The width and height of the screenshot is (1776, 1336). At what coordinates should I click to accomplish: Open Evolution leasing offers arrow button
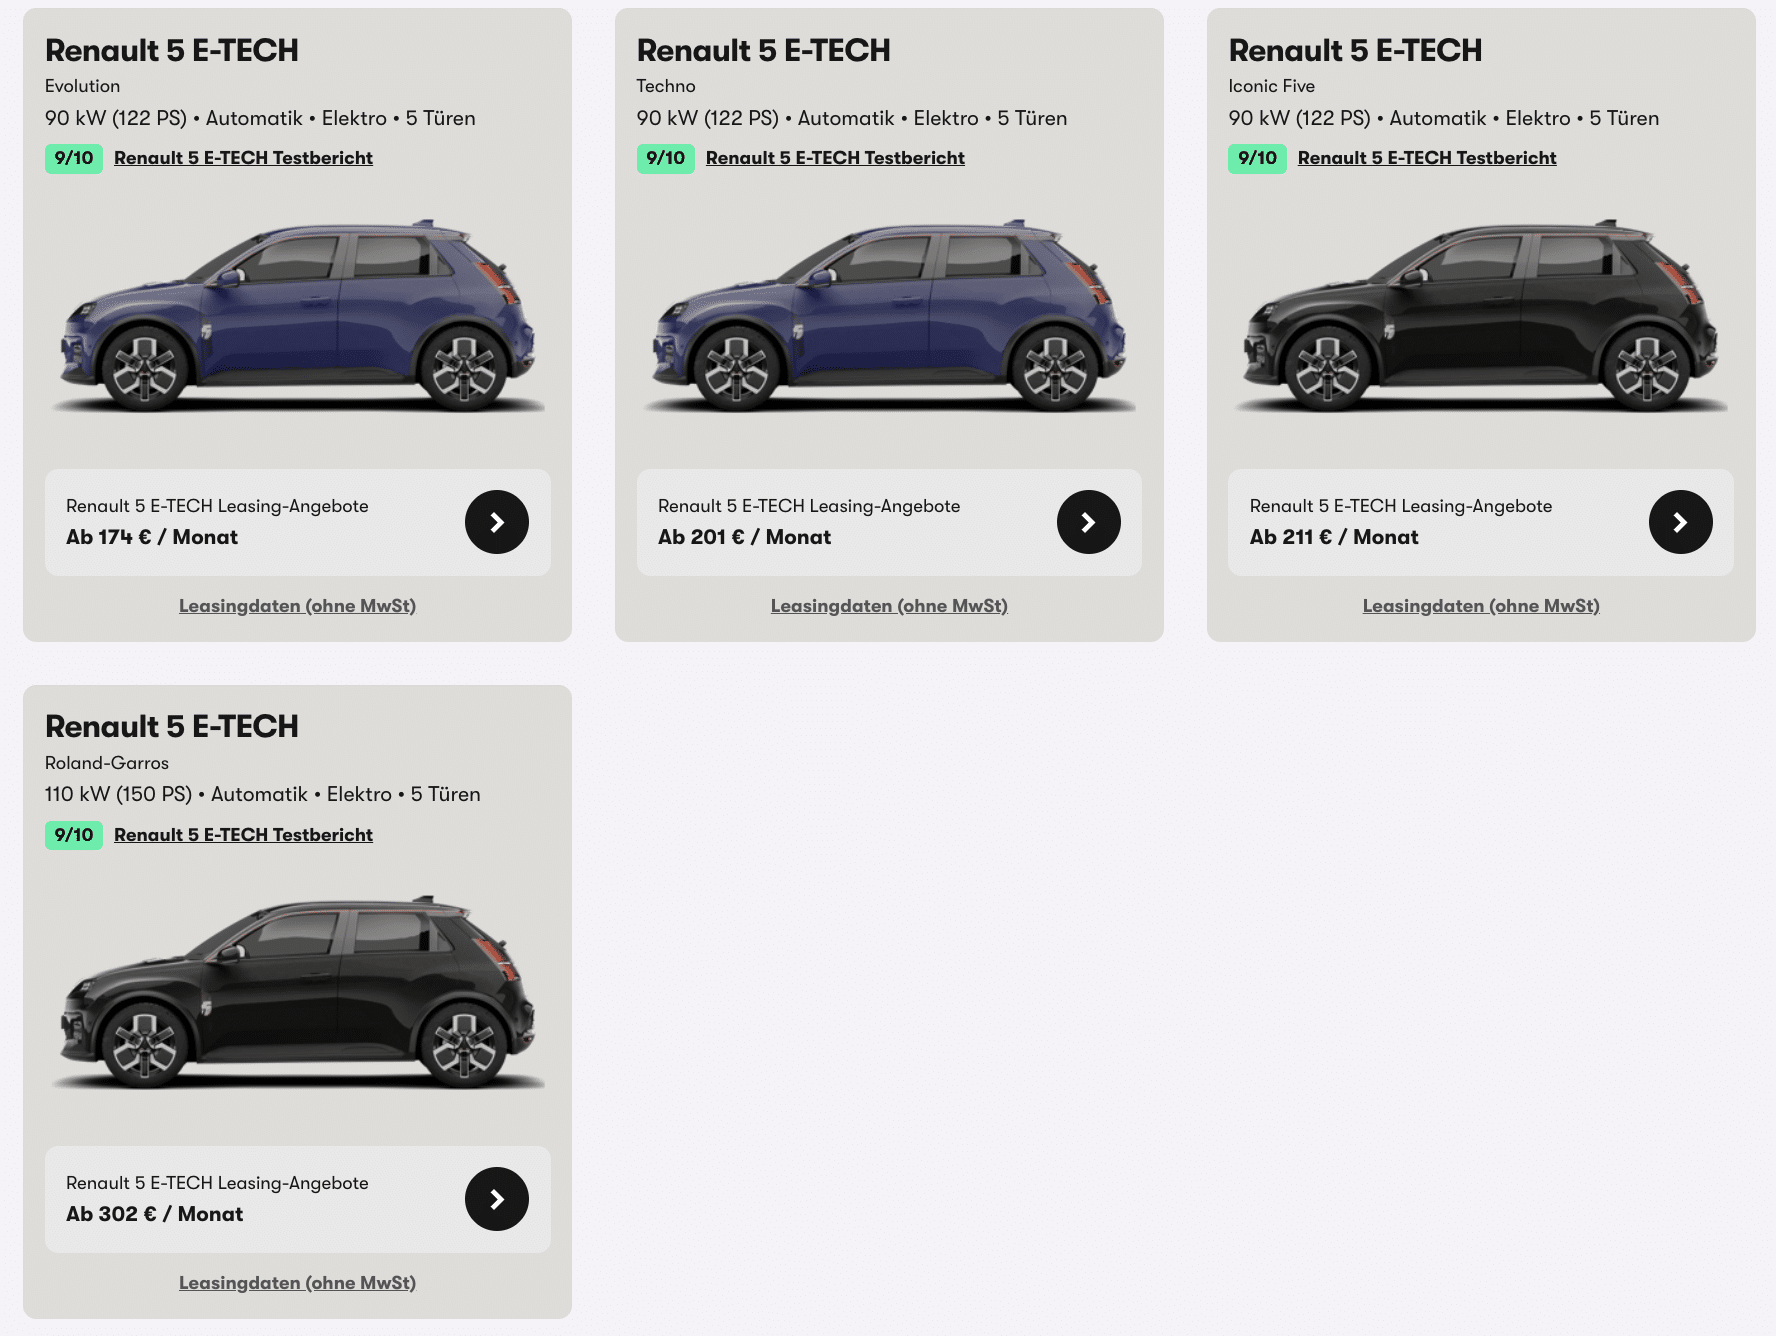coord(497,522)
